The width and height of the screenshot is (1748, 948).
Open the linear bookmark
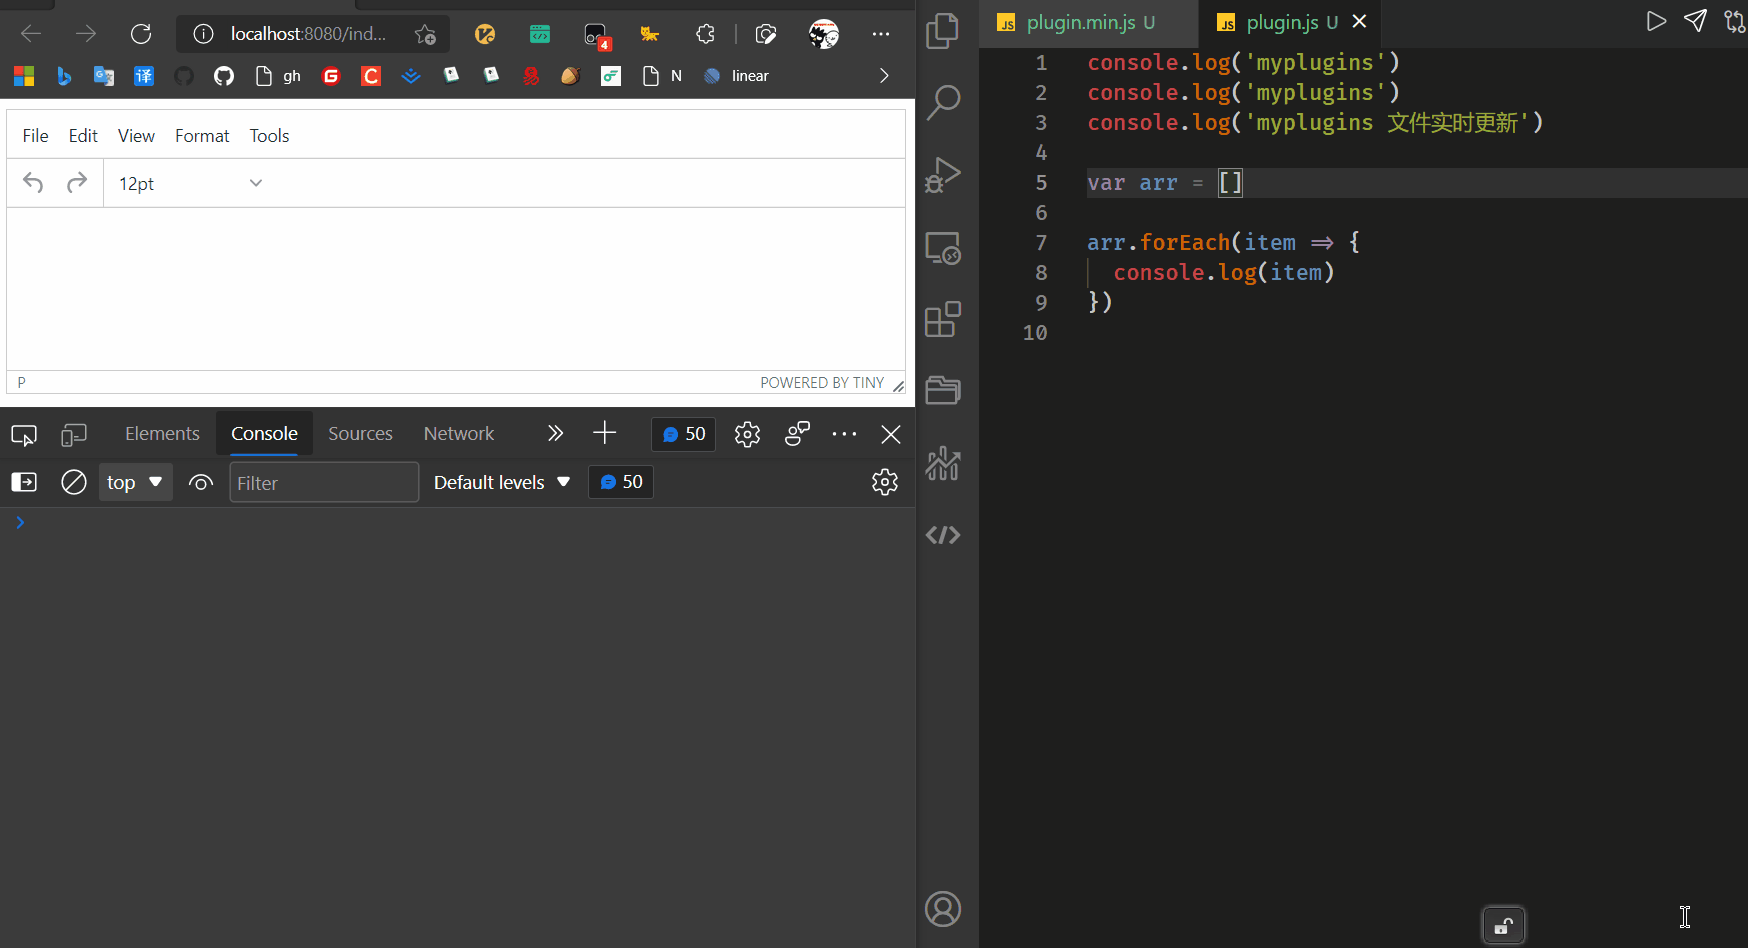tap(736, 76)
